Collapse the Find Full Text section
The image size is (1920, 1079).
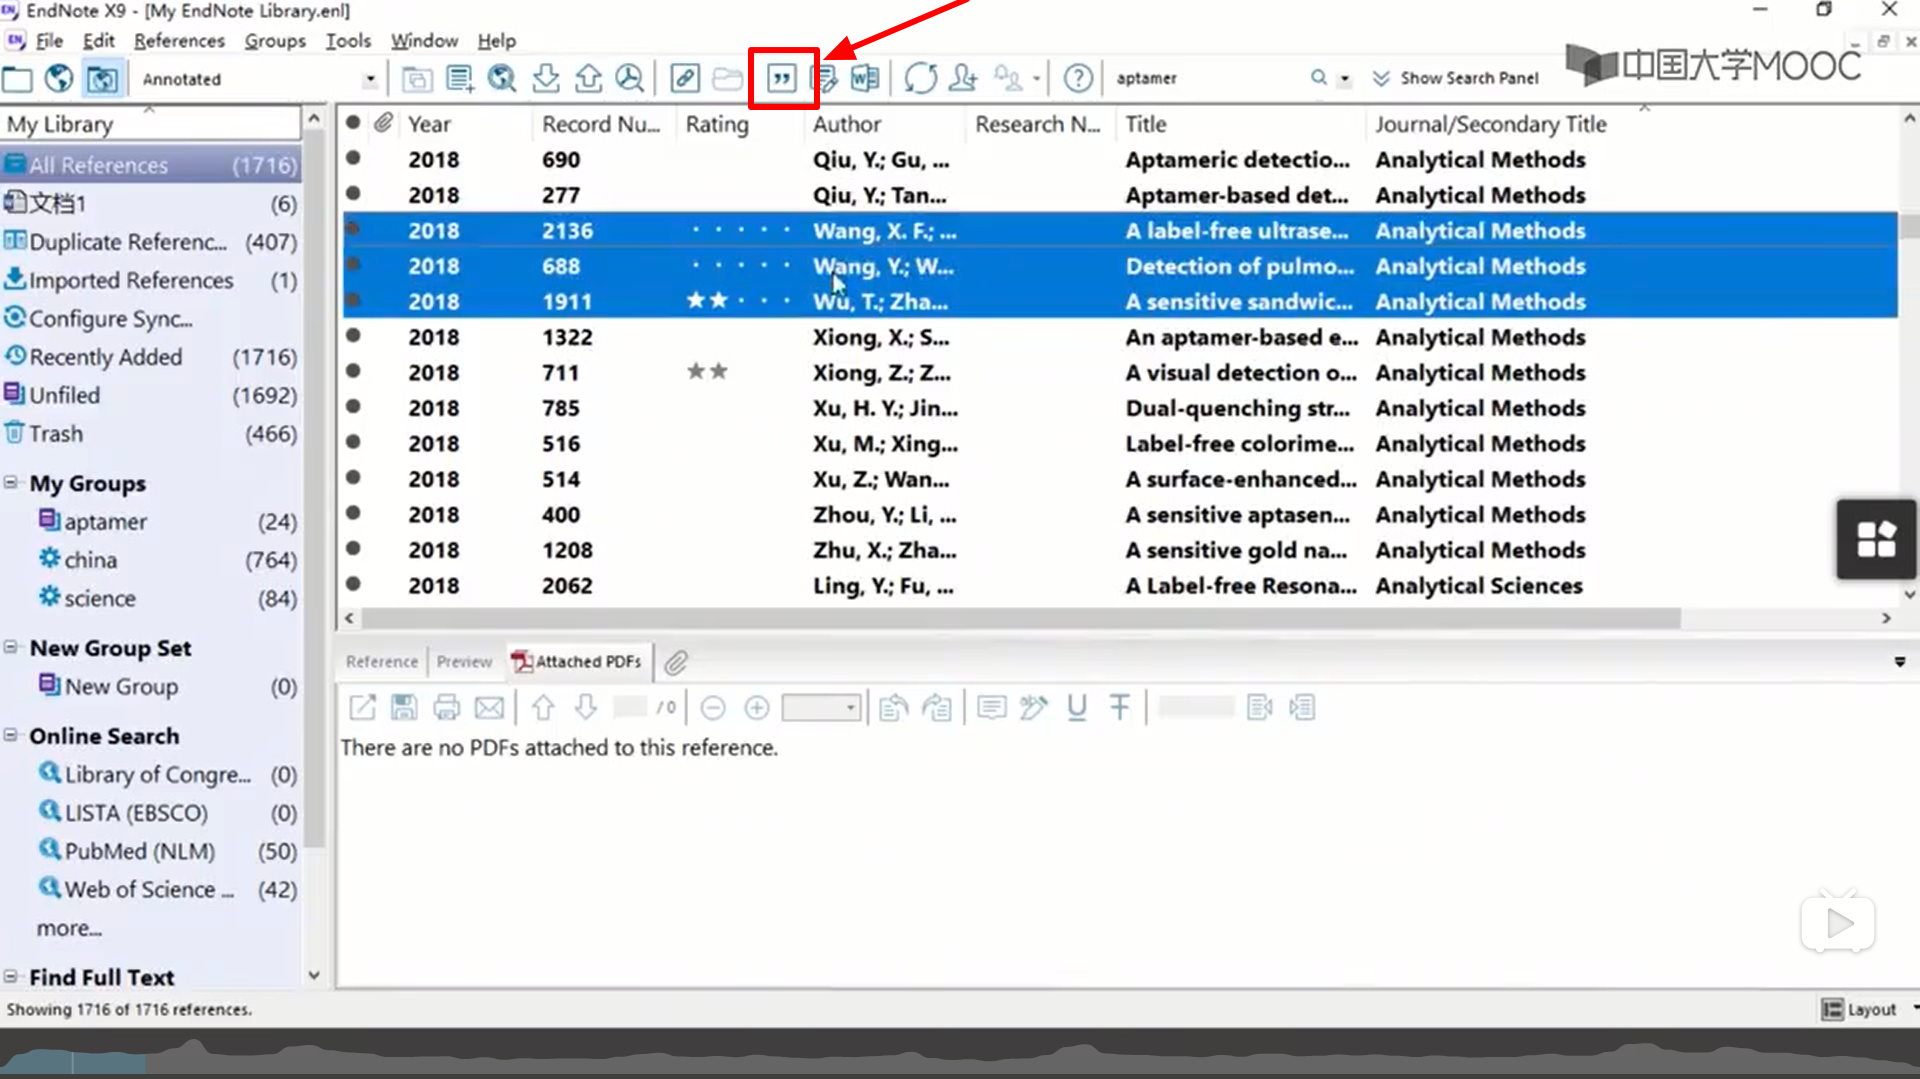click(x=11, y=976)
